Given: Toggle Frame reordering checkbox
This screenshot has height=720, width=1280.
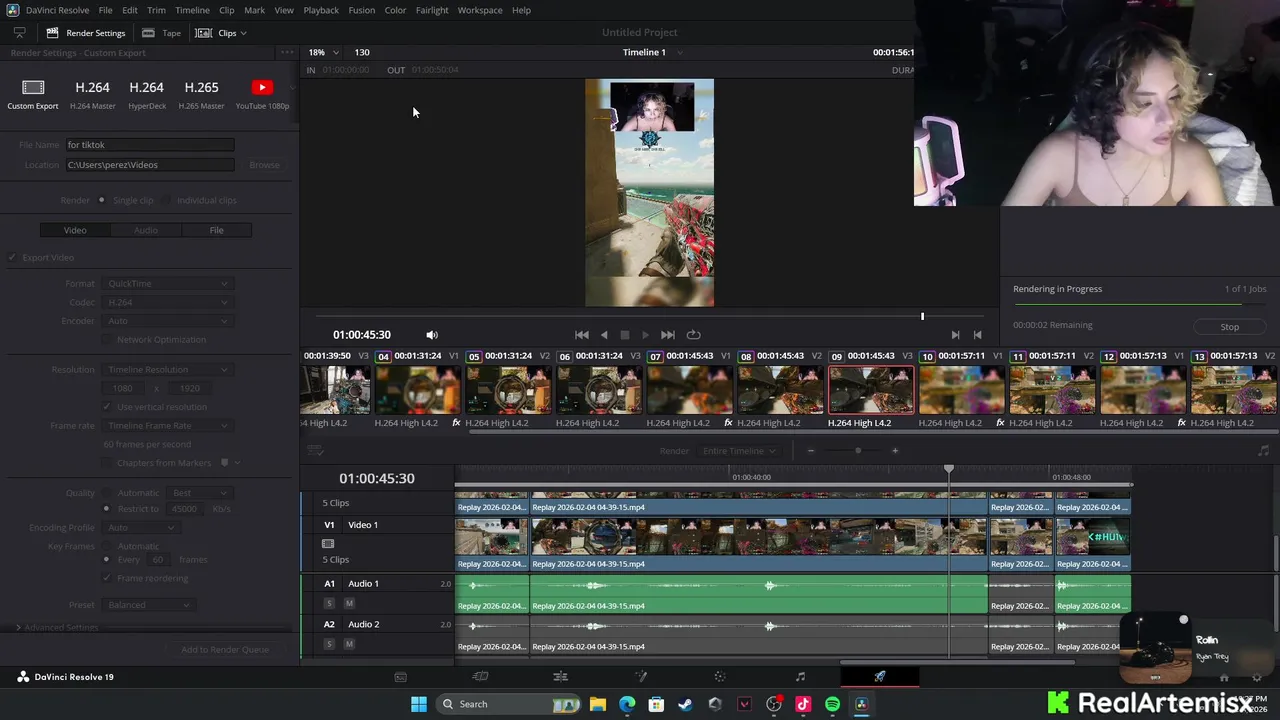Looking at the screenshot, I should pos(107,578).
